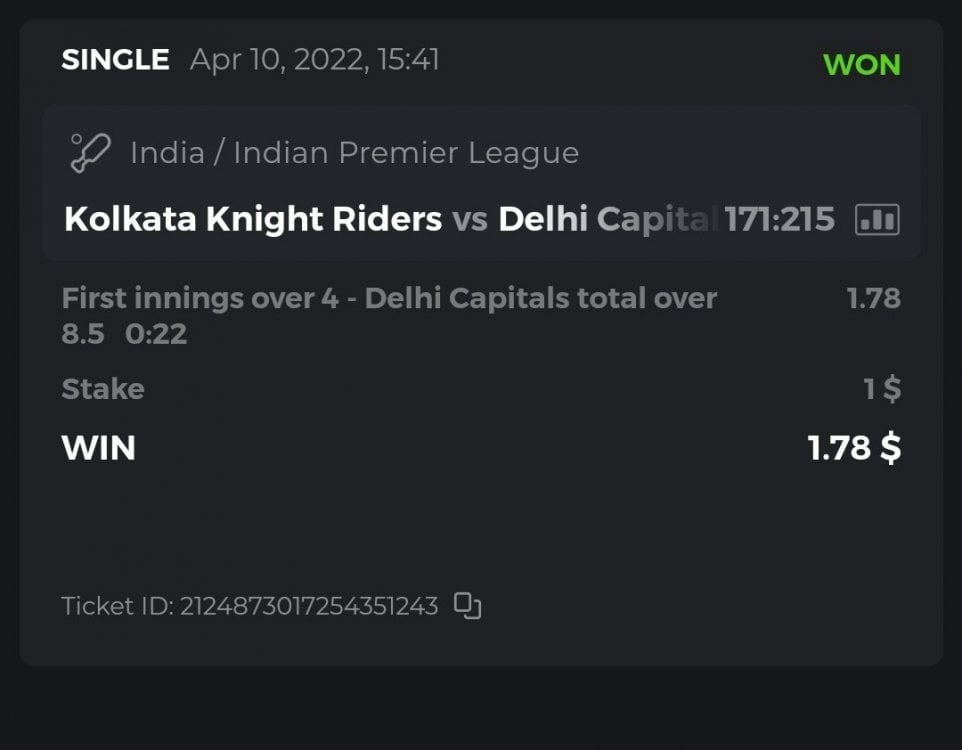Viewport: 962px width, 750px height.
Task: Open match statistics bar chart icon
Action: 877,219
